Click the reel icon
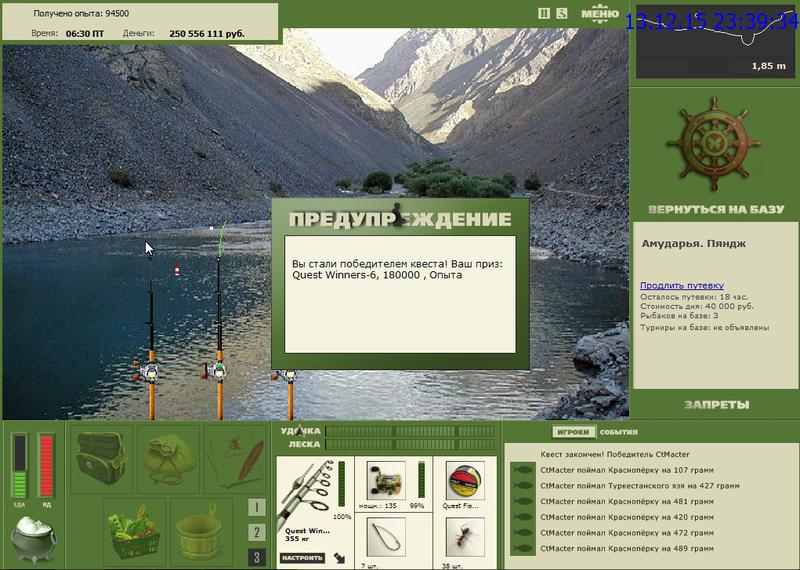 [x=386, y=480]
